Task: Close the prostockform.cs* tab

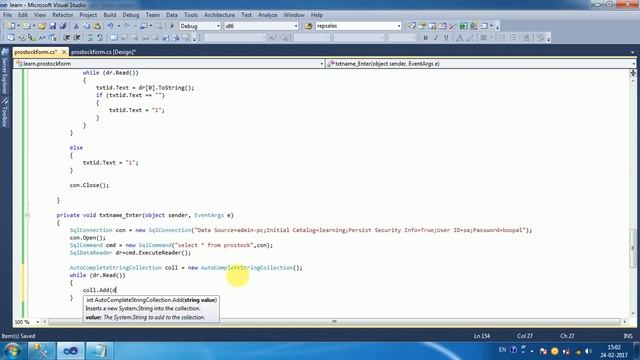Action: tap(64, 52)
